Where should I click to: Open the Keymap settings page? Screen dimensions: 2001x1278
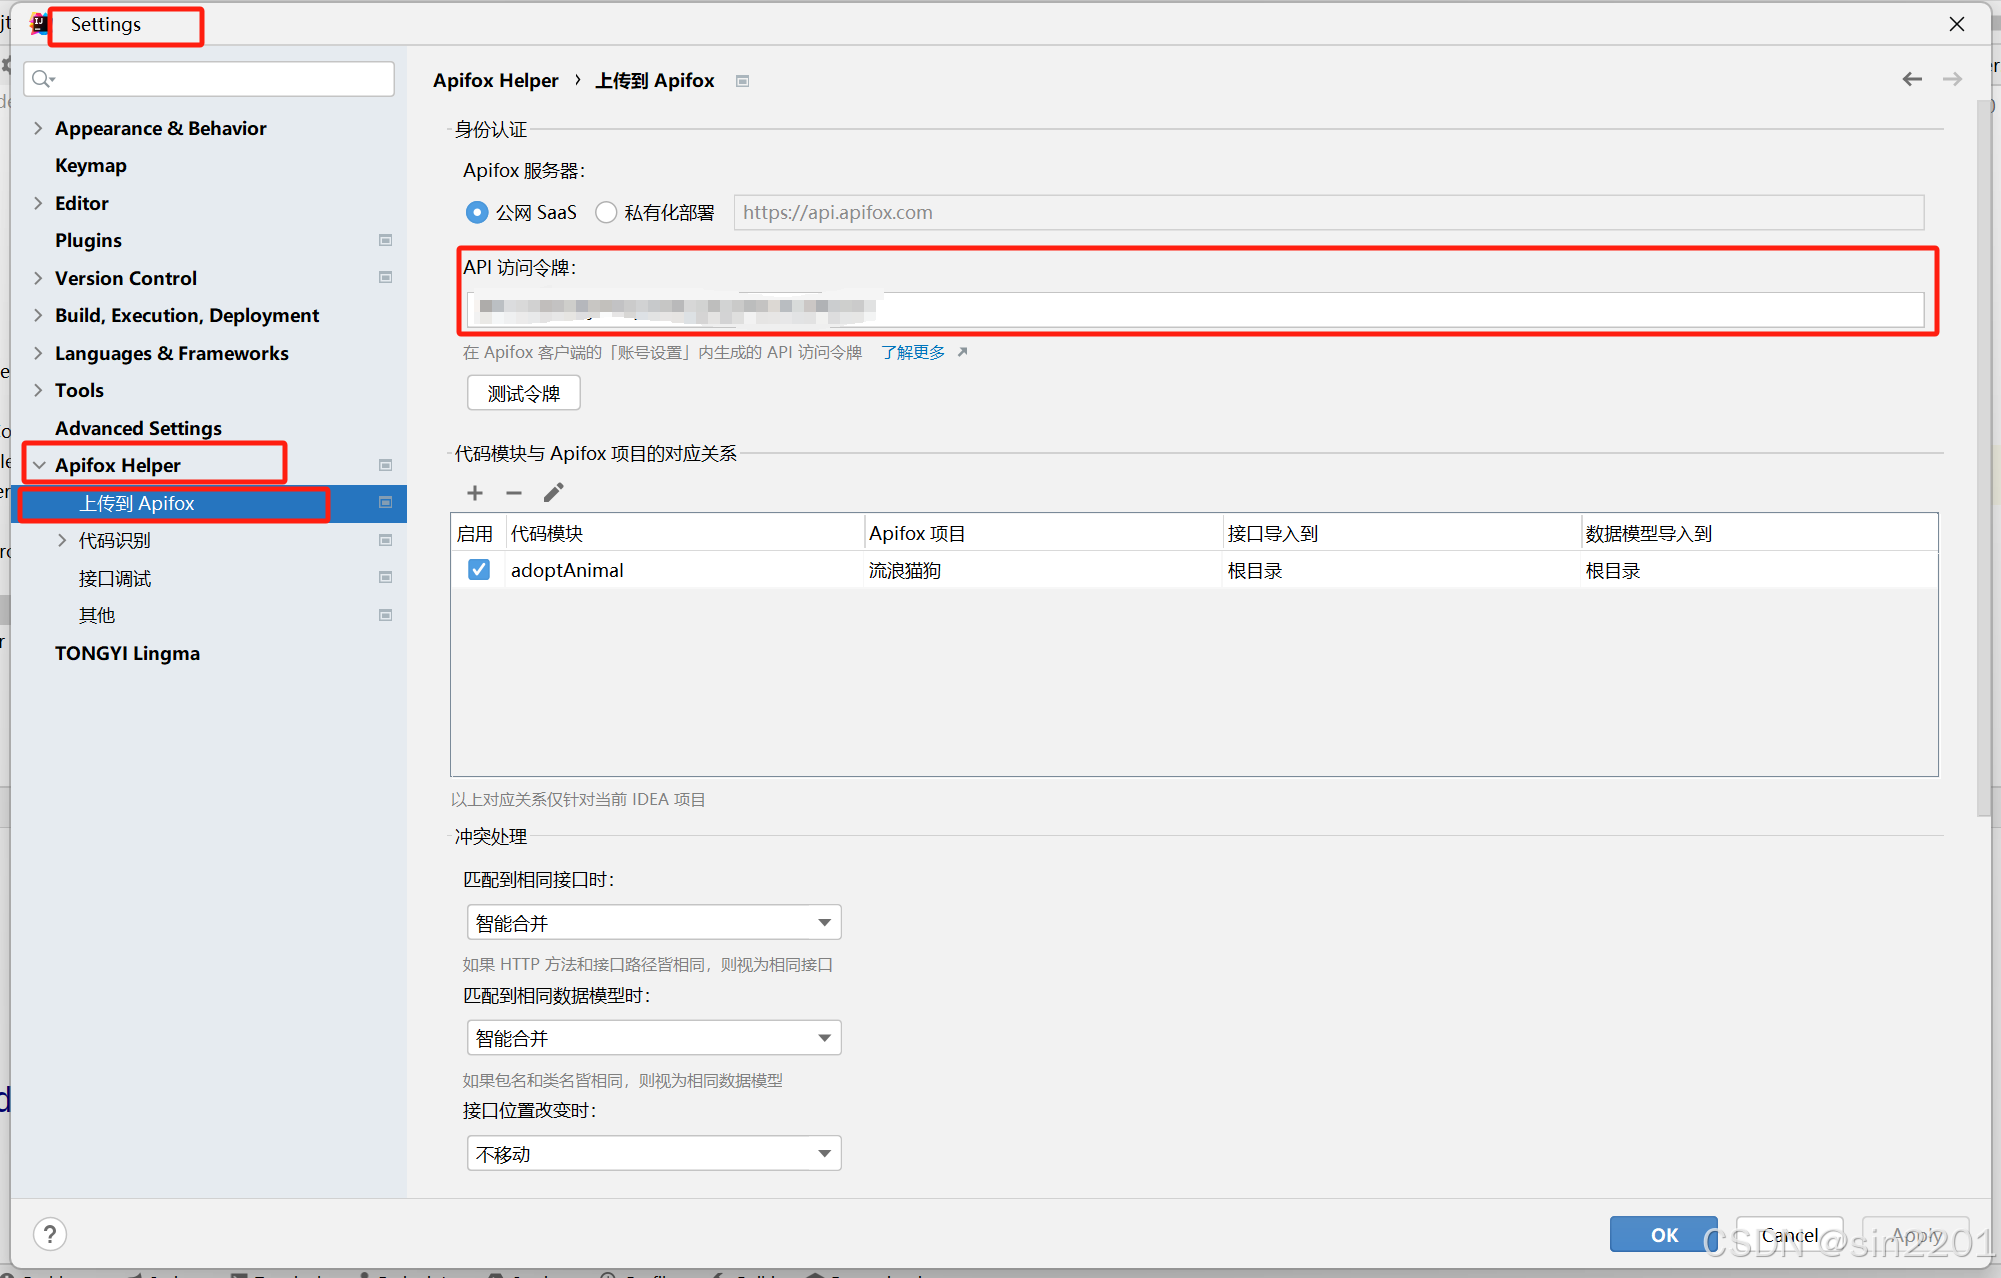pyautogui.click(x=91, y=165)
